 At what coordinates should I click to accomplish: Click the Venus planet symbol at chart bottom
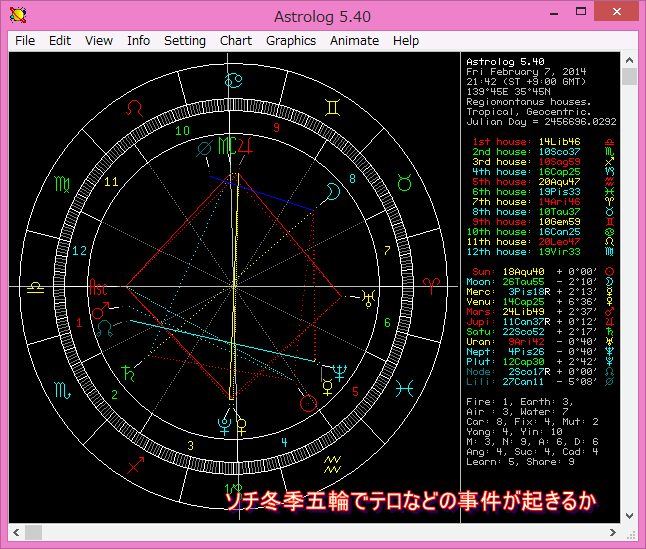click(242, 426)
